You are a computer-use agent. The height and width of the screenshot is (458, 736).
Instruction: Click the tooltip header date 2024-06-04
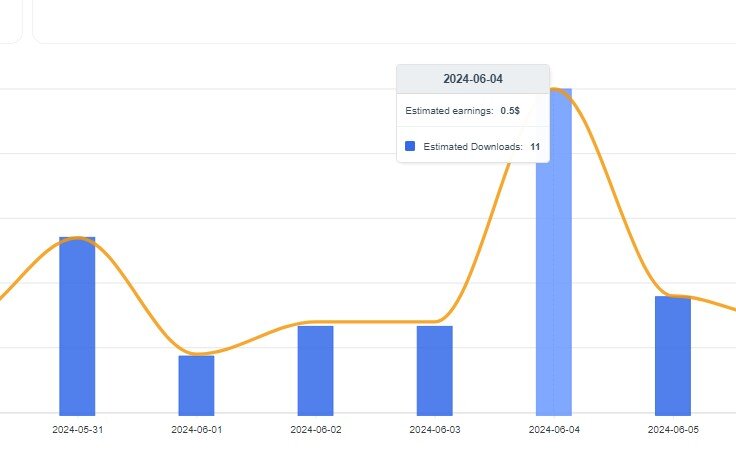[473, 79]
